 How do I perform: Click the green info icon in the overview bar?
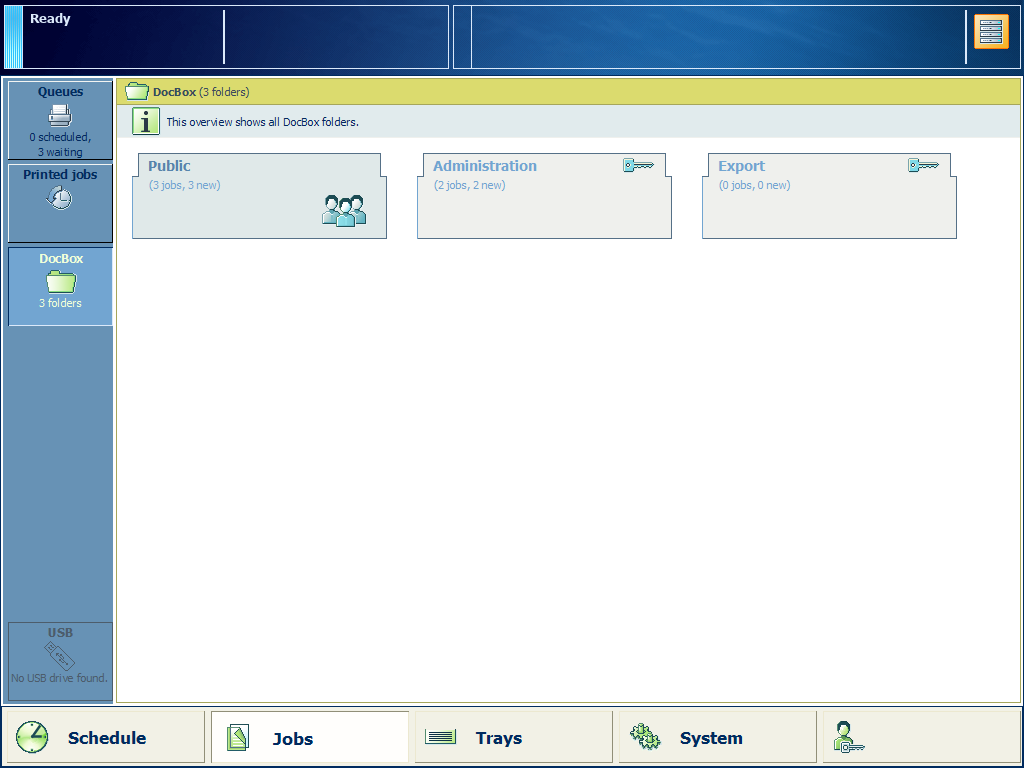[x=146, y=121]
